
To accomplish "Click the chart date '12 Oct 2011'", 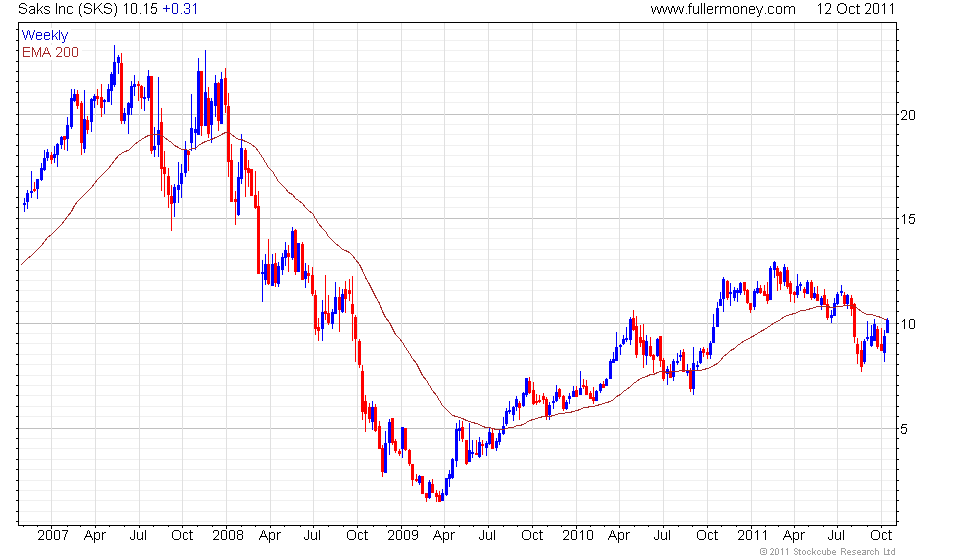I will [x=856, y=9].
